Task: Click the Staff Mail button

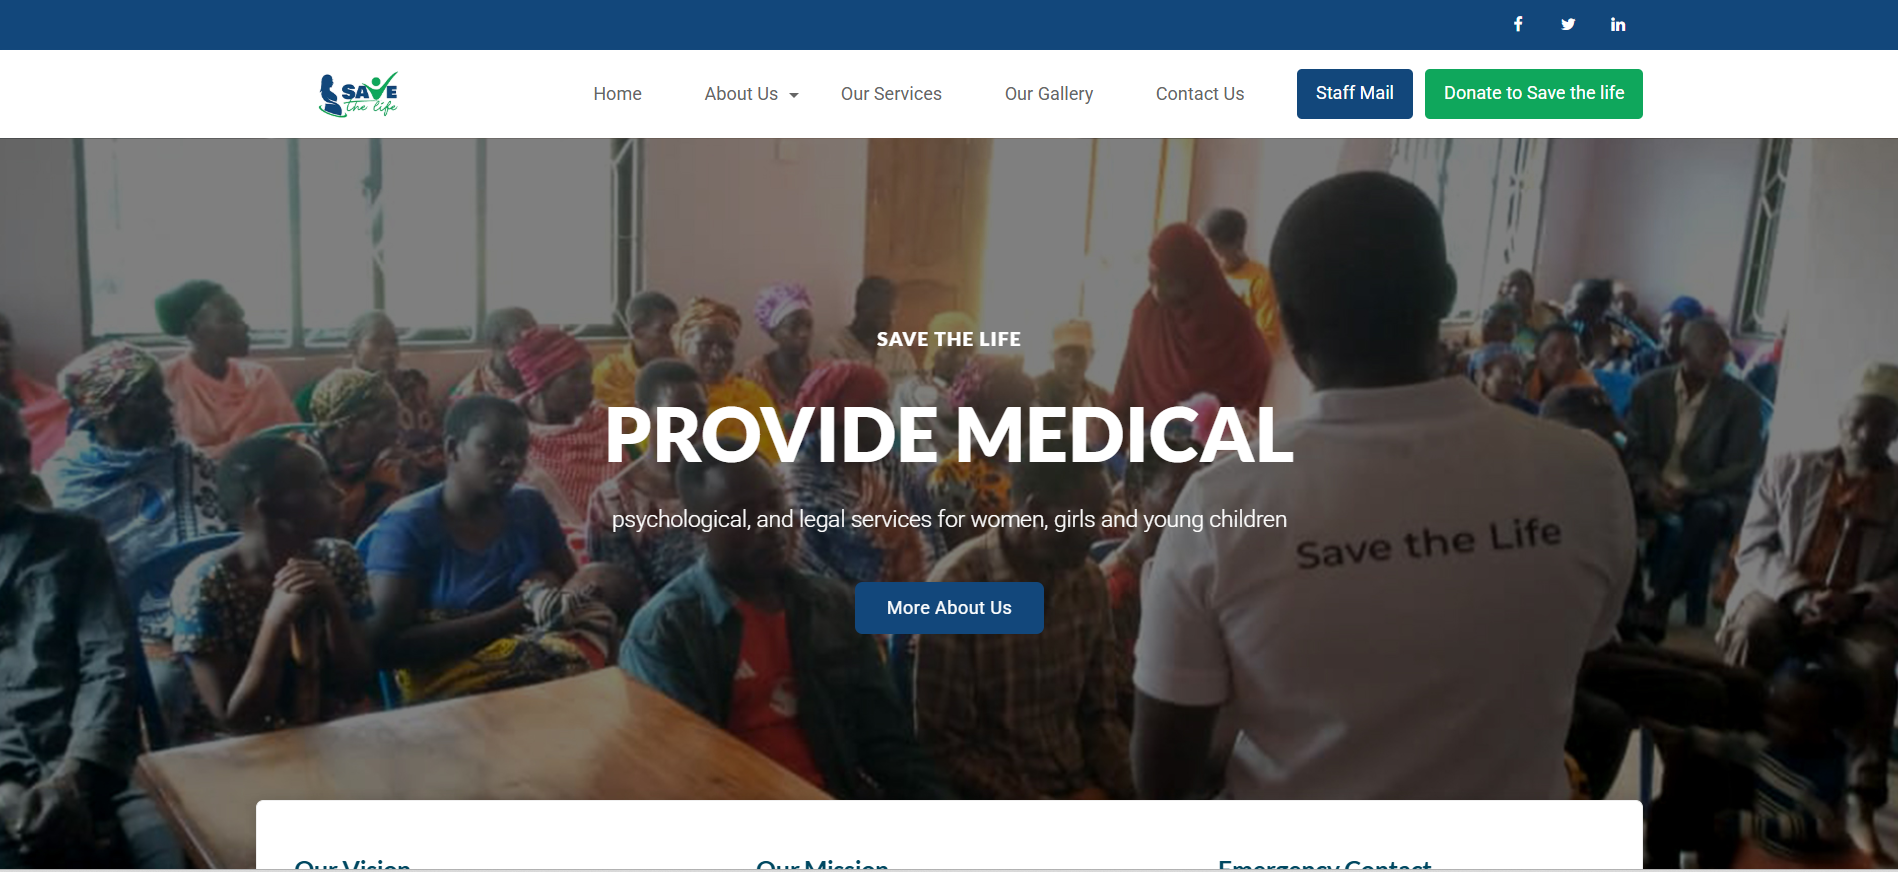Action: (x=1354, y=94)
